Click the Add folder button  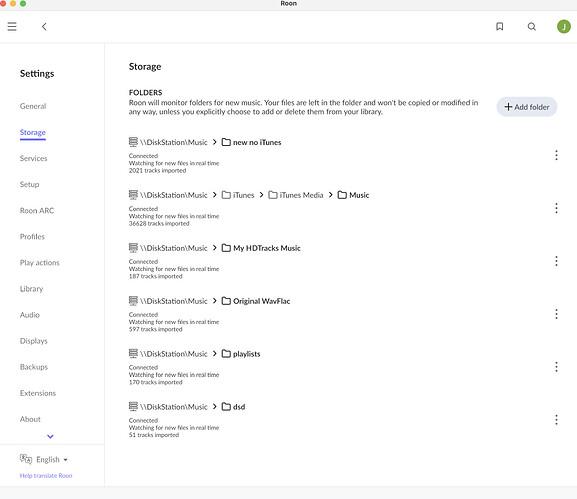point(527,107)
